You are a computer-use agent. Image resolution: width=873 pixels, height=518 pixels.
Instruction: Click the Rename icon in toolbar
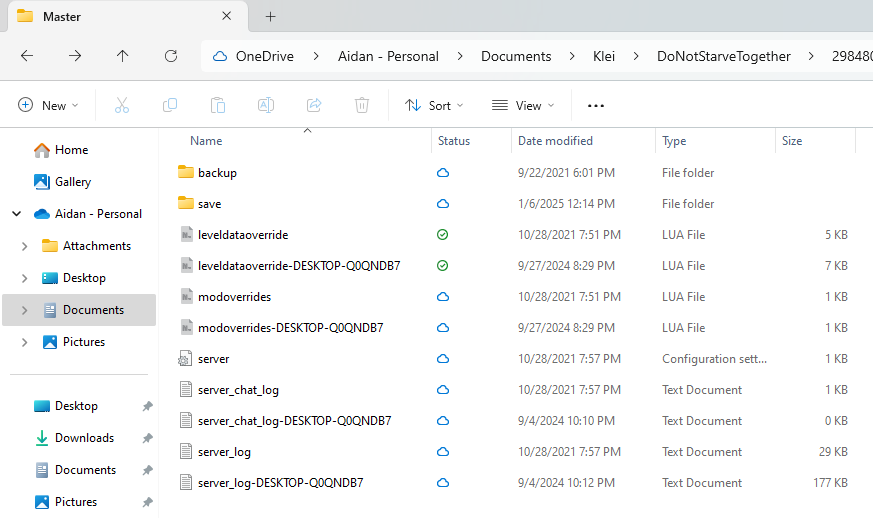266,105
